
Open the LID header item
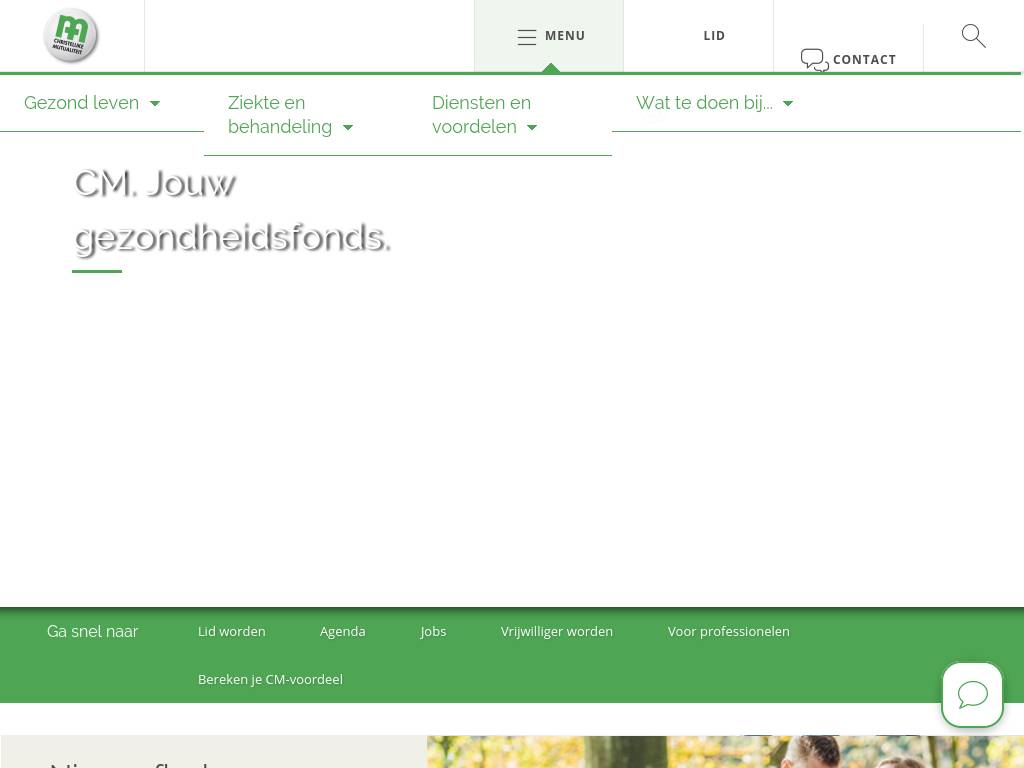pos(714,36)
